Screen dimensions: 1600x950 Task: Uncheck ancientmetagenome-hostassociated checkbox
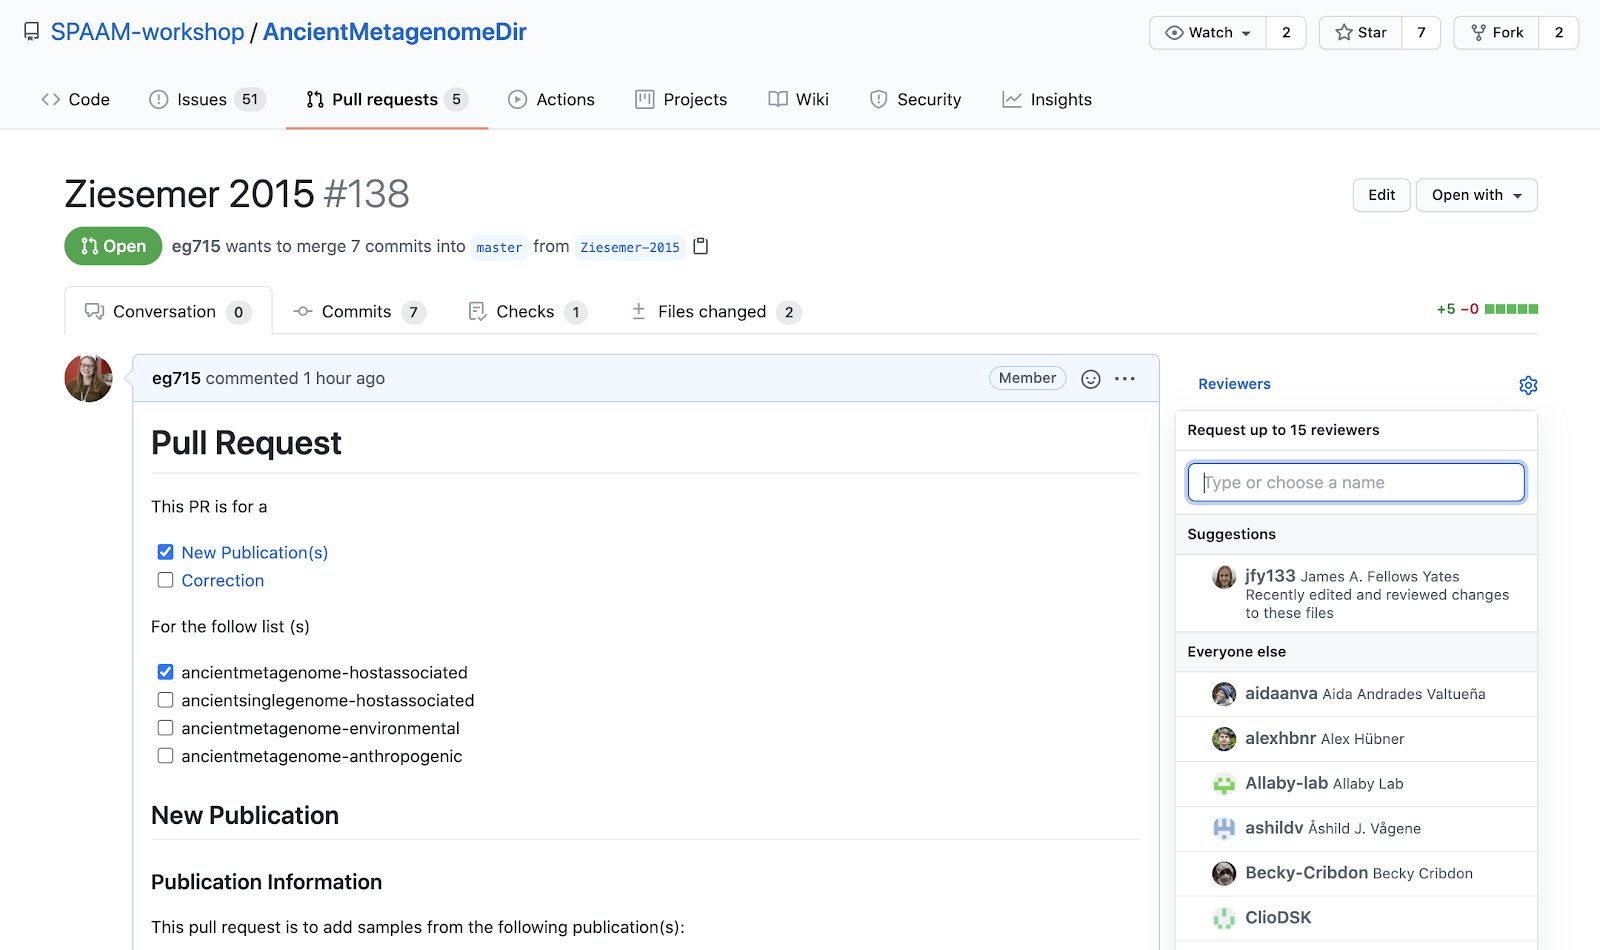click(166, 672)
